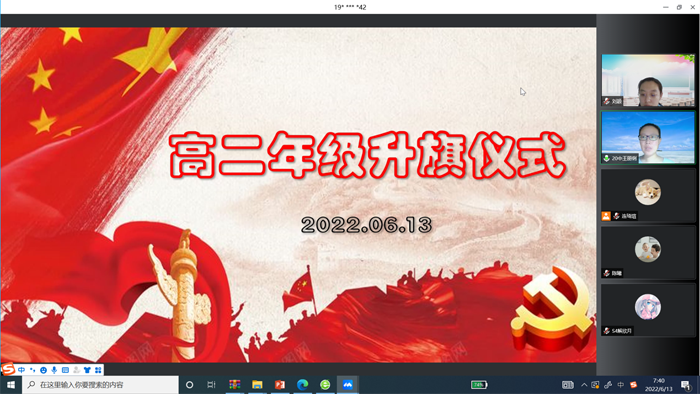Switch to PowerPoint on the taskbar
Screen dimensions: 700x394
280,385
